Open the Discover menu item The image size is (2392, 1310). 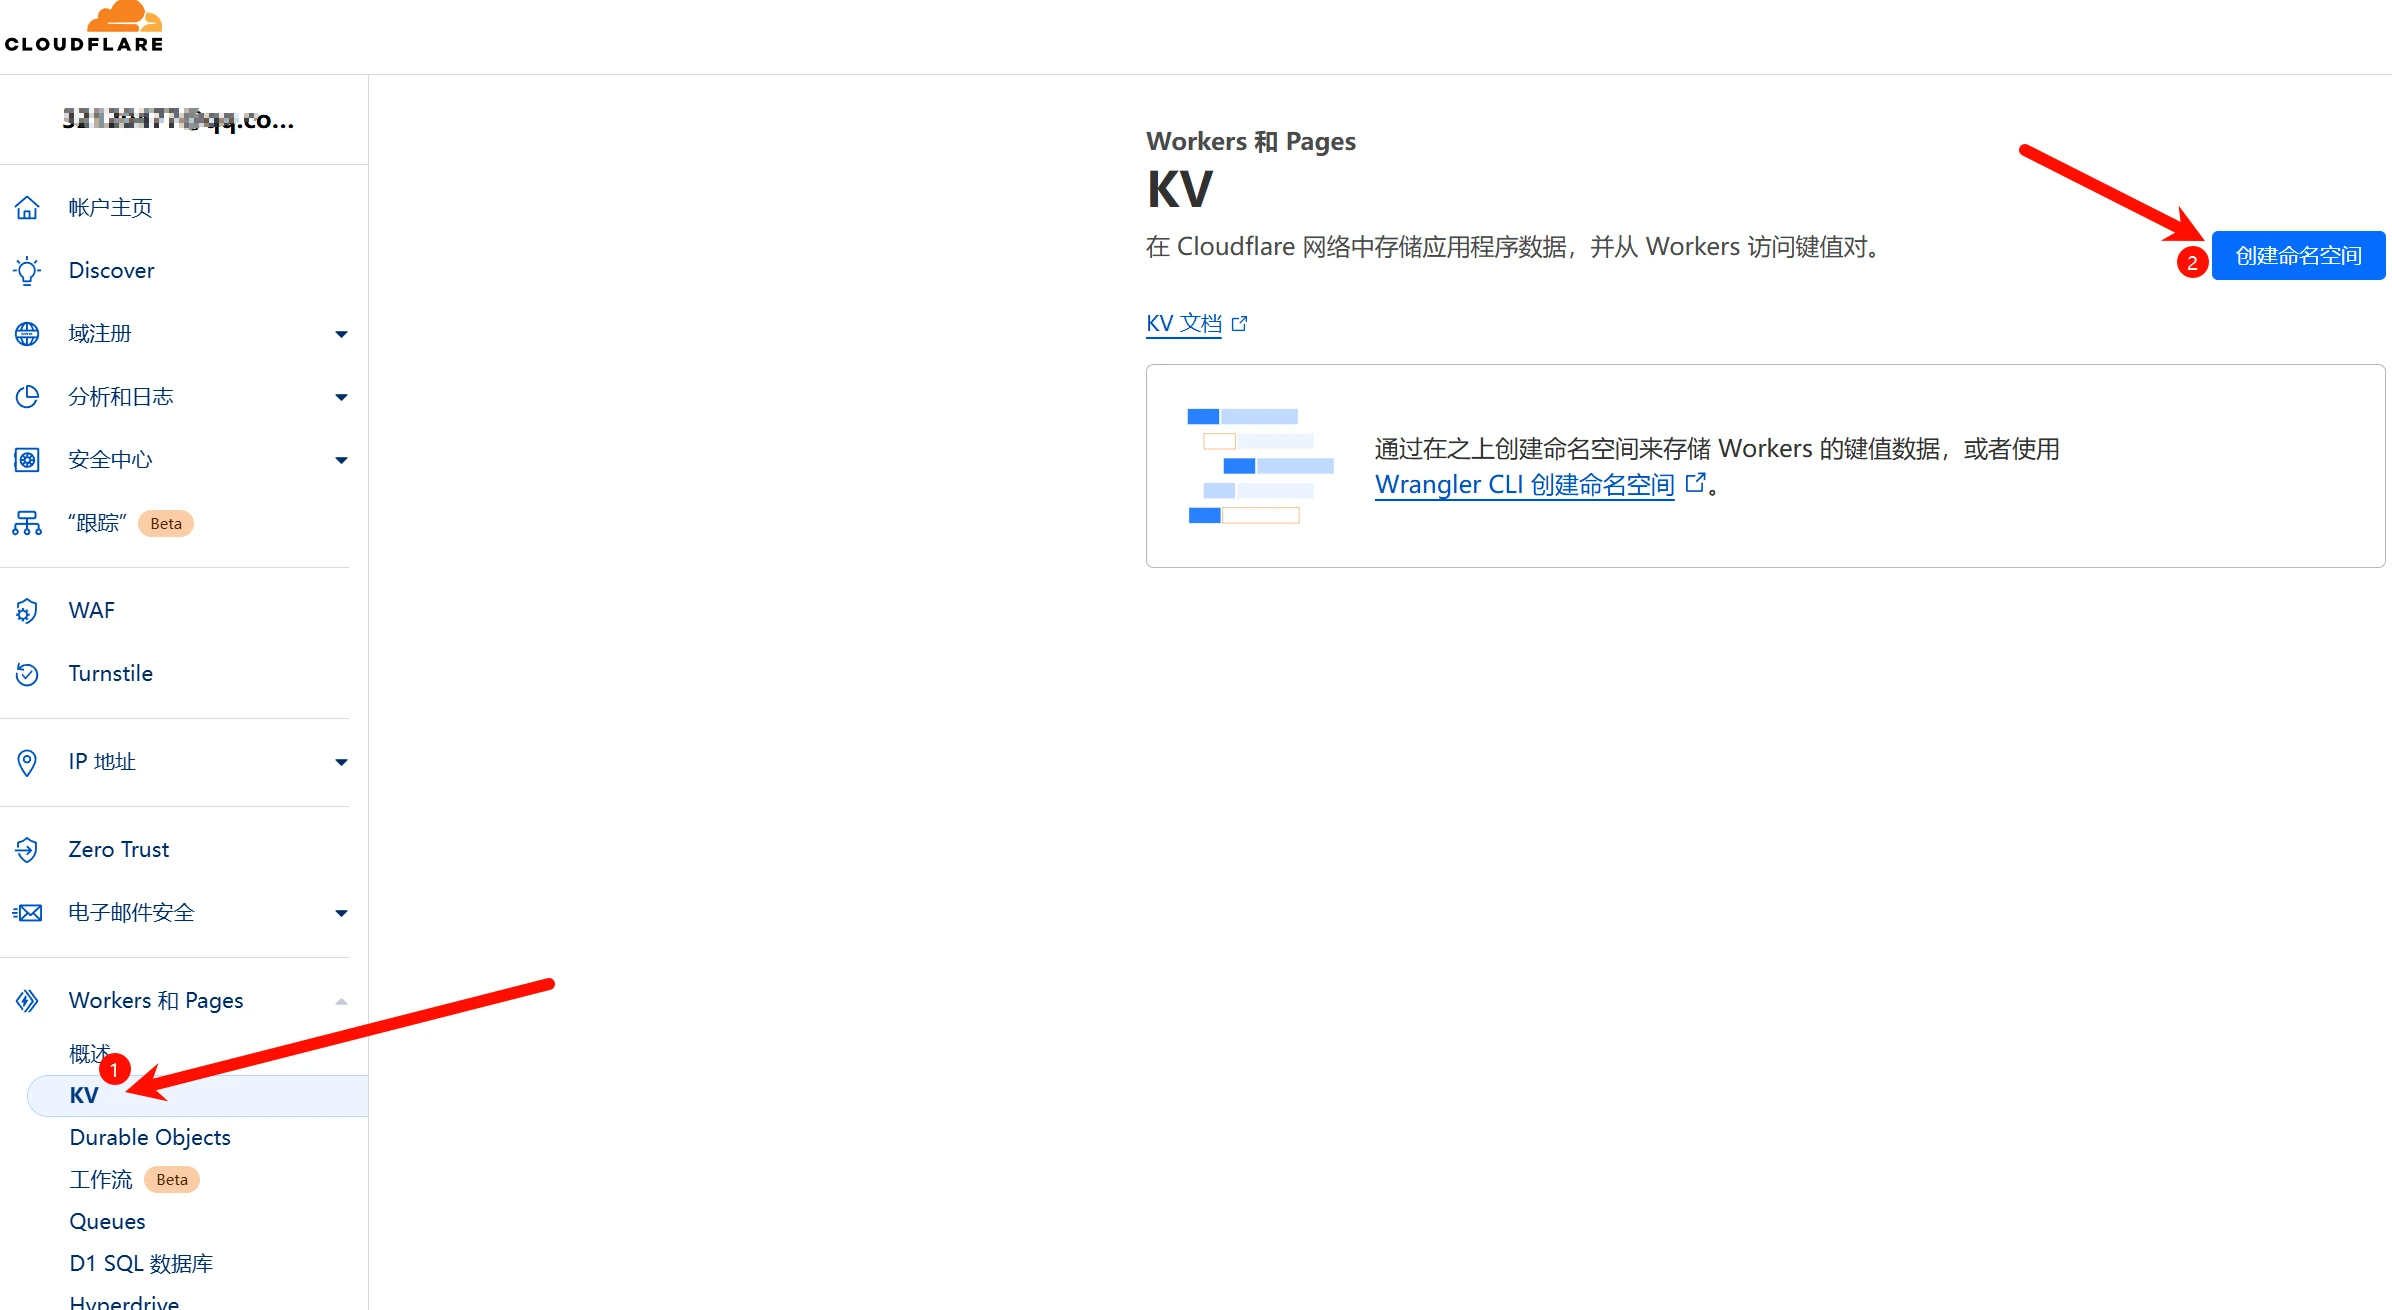point(111,271)
